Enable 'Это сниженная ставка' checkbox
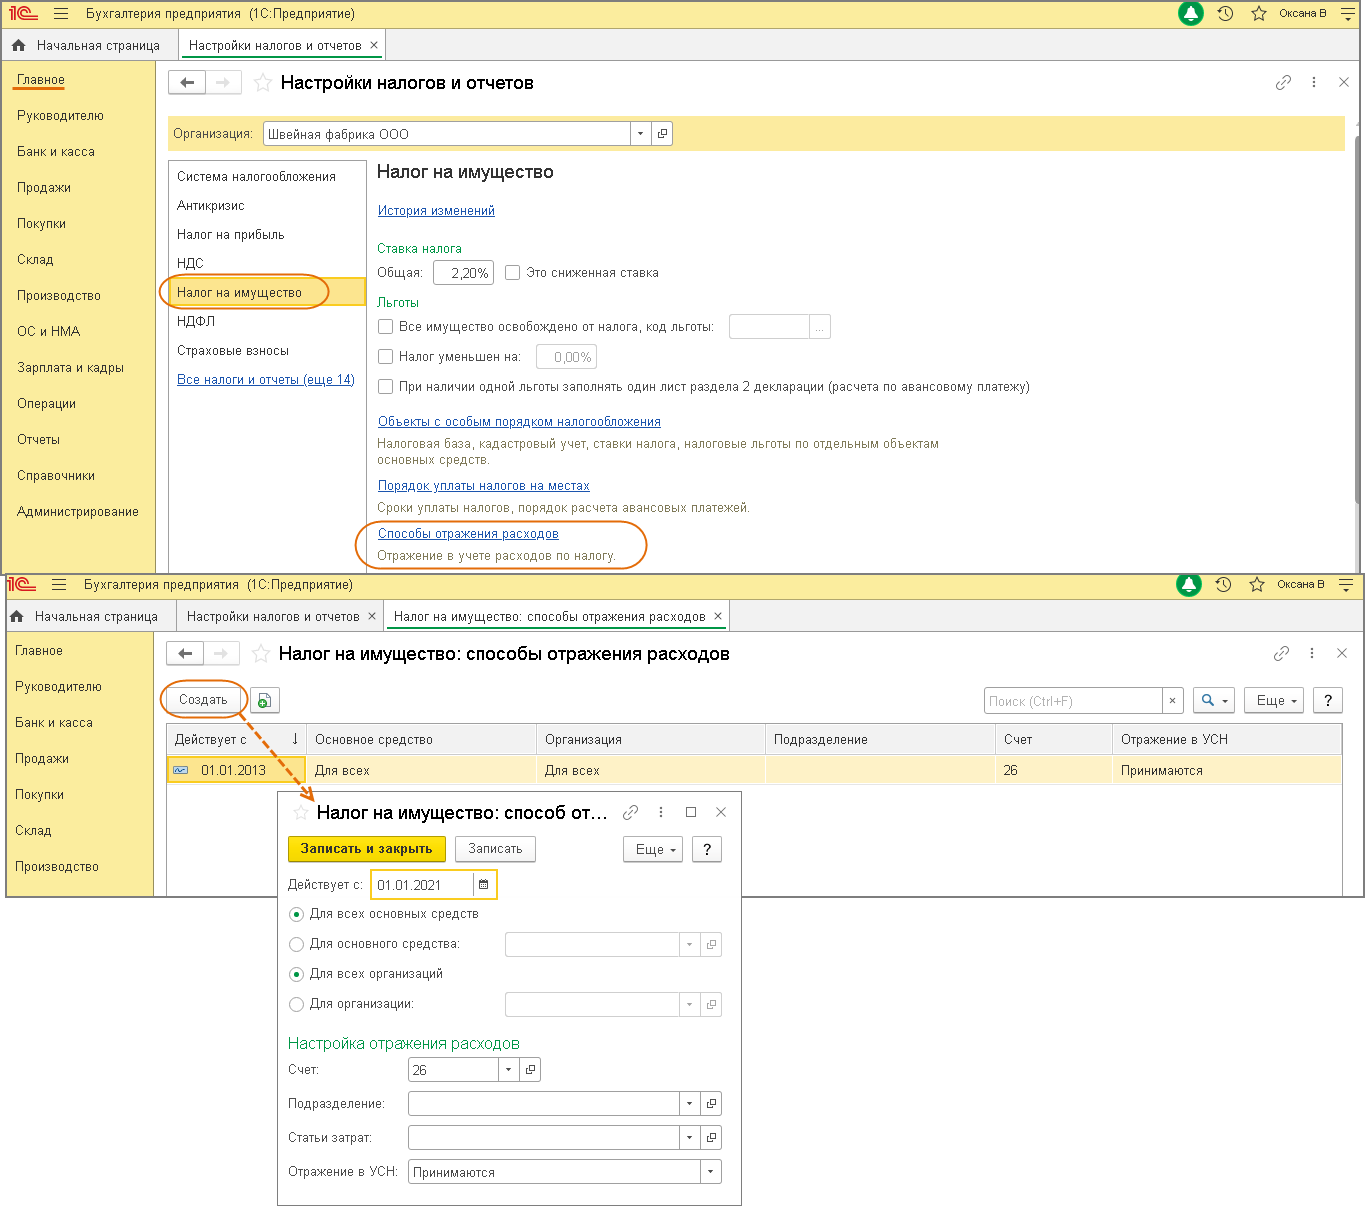This screenshot has width=1366, height=1207. click(513, 273)
